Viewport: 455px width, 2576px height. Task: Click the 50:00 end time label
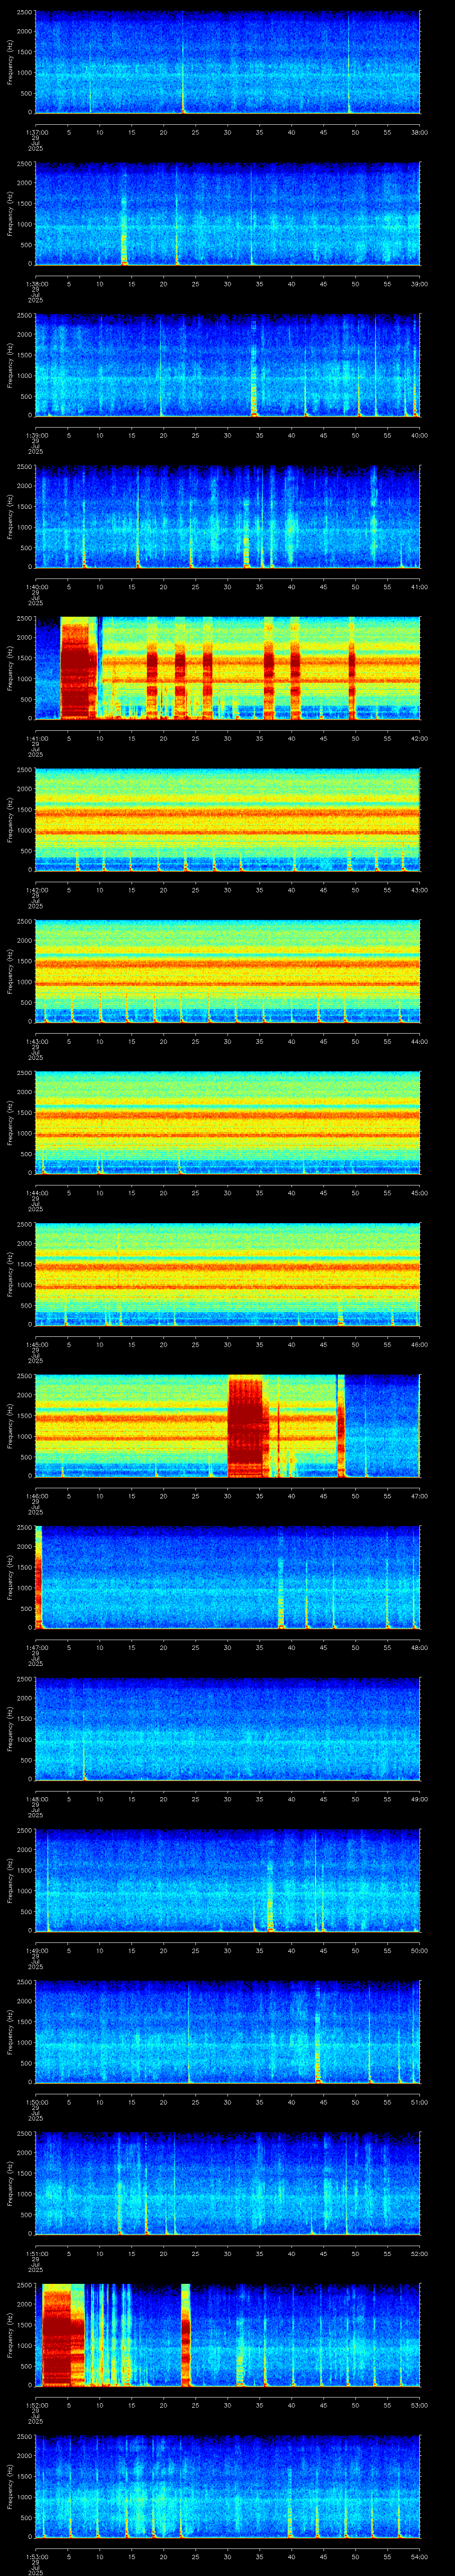coord(419,1950)
